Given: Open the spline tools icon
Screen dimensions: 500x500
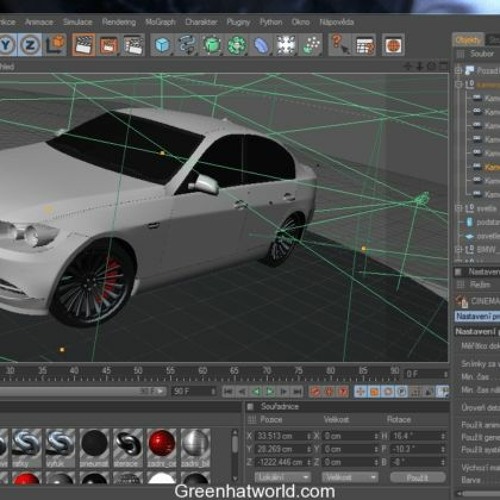Looking at the screenshot, I should coord(187,45).
